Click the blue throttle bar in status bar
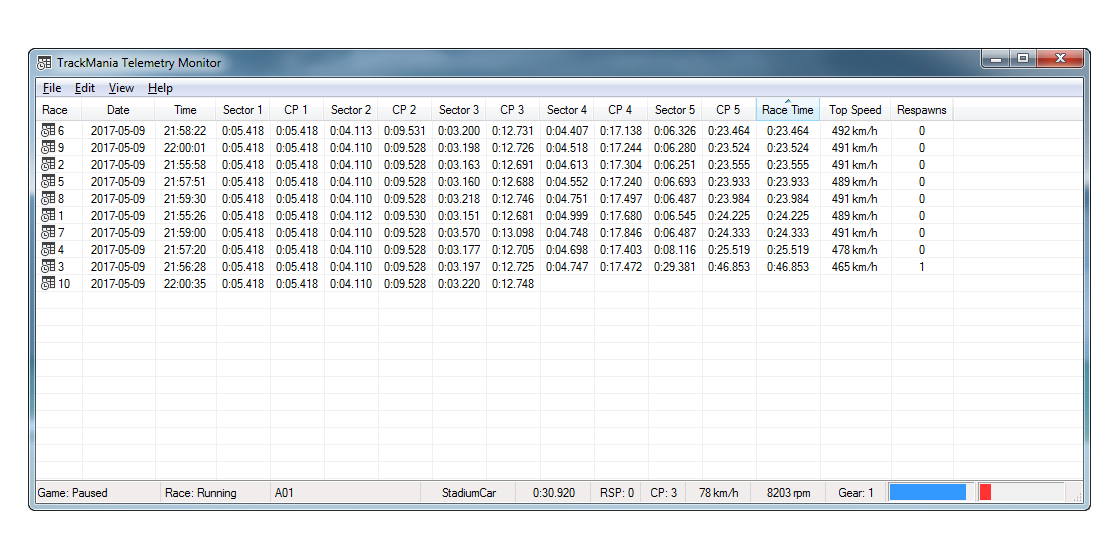Screen dimensions: 1120x560 pyautogui.click(x=927, y=492)
